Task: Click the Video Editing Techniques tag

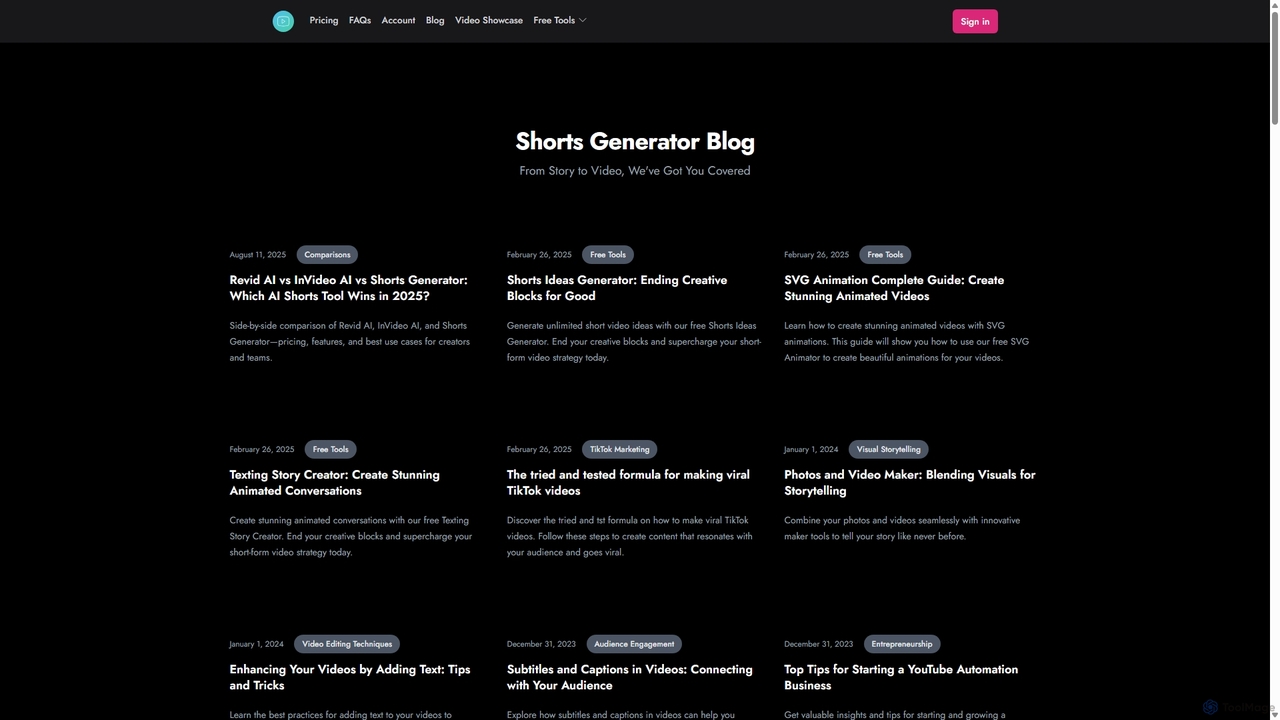Action: [x=347, y=644]
